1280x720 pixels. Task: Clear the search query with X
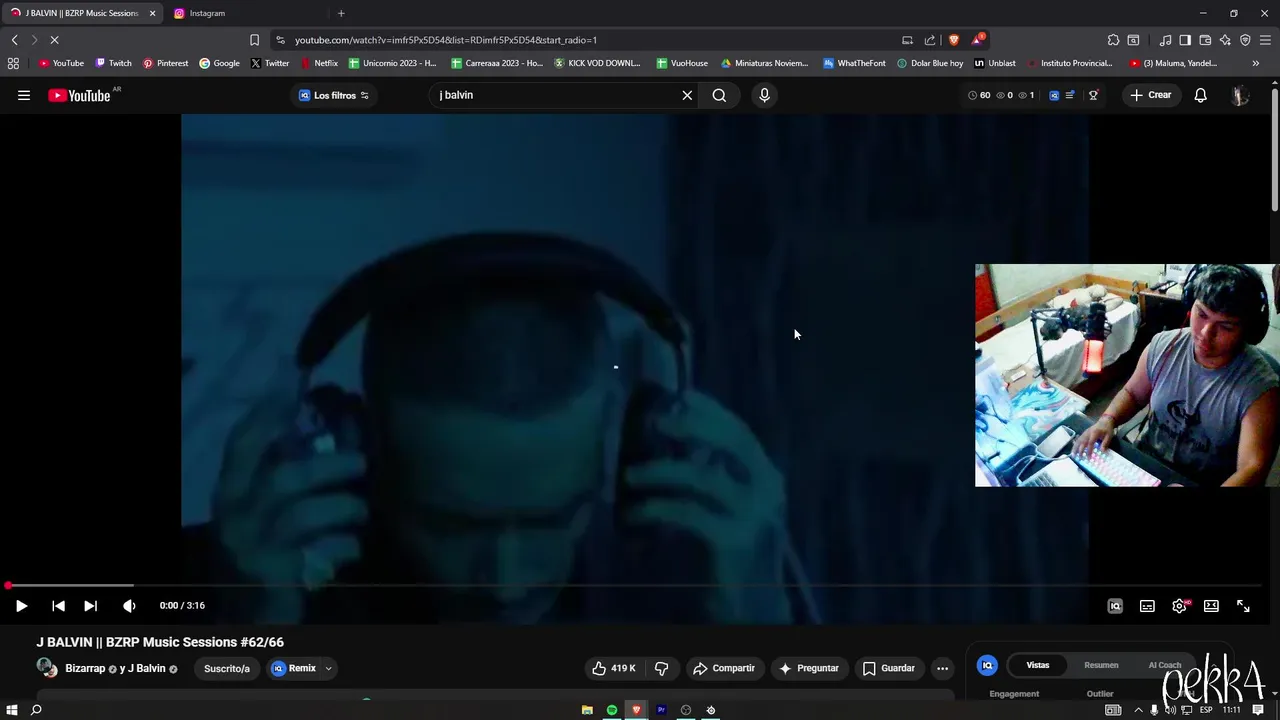click(x=687, y=95)
